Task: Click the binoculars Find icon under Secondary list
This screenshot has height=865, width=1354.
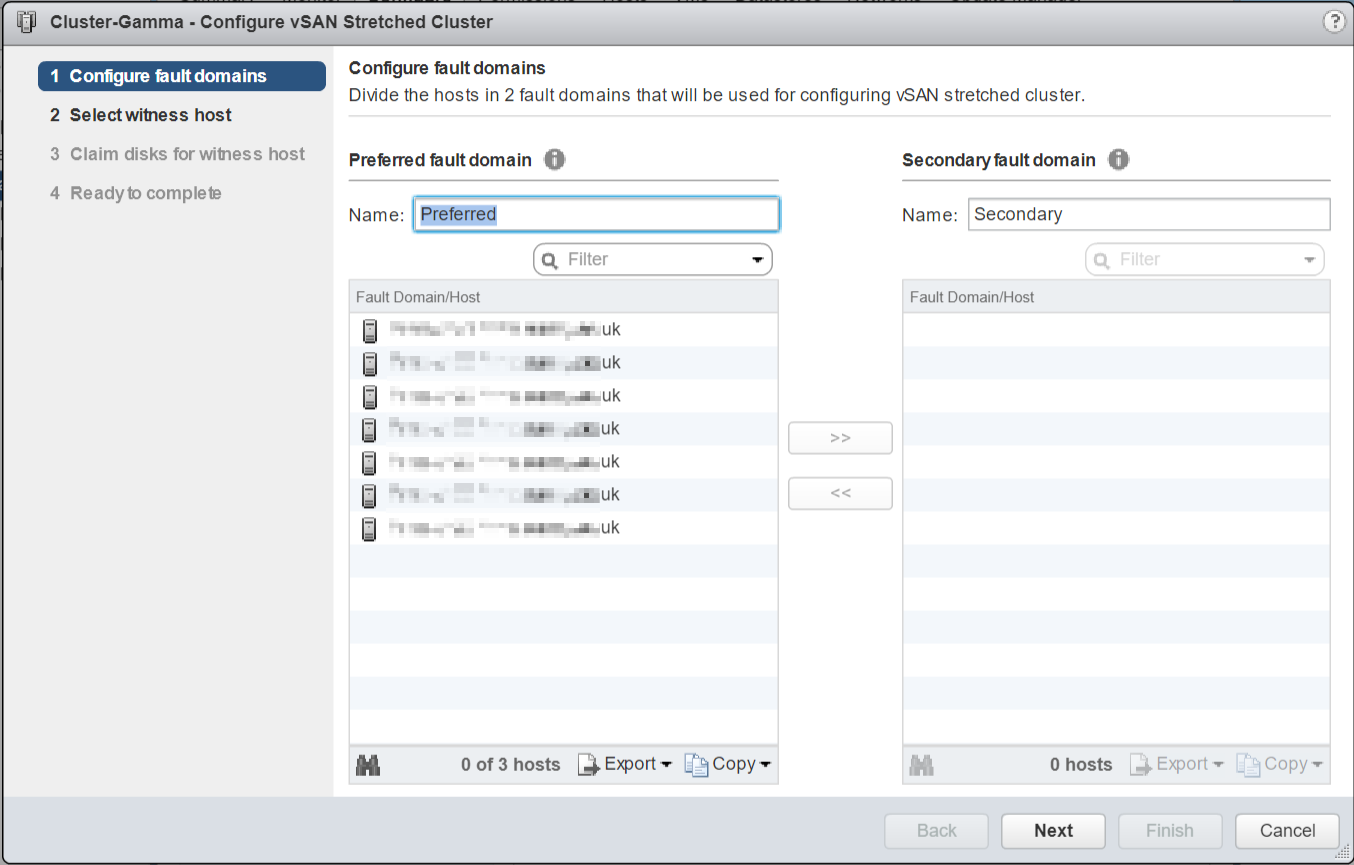Action: pyautogui.click(x=922, y=765)
